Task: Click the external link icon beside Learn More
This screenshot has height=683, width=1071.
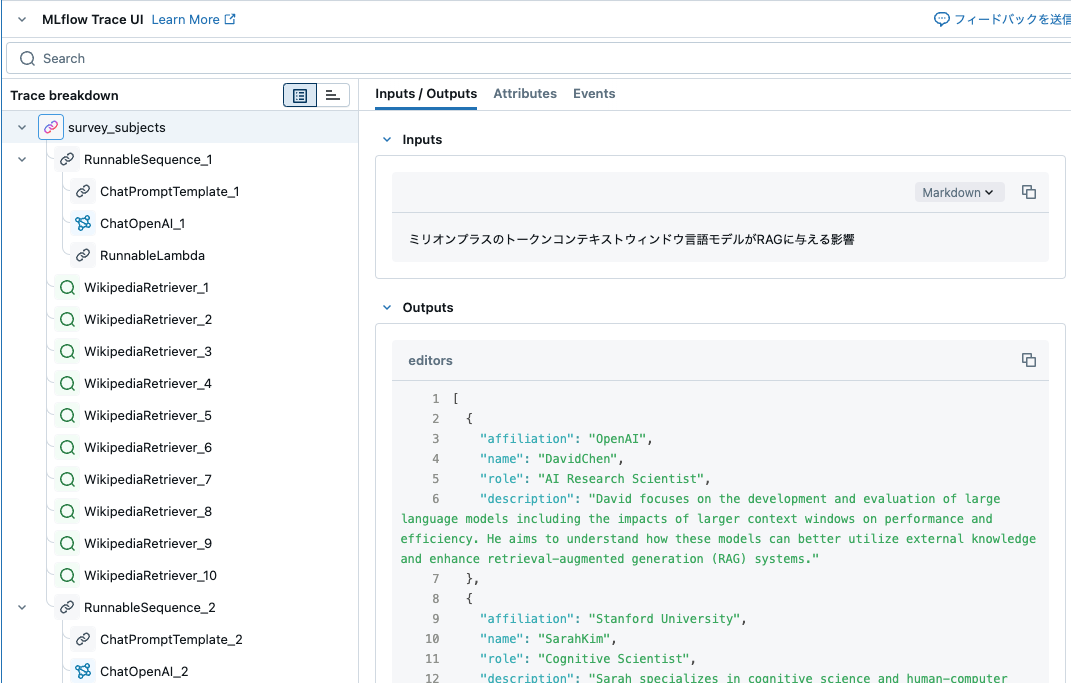Action: pyautogui.click(x=230, y=19)
